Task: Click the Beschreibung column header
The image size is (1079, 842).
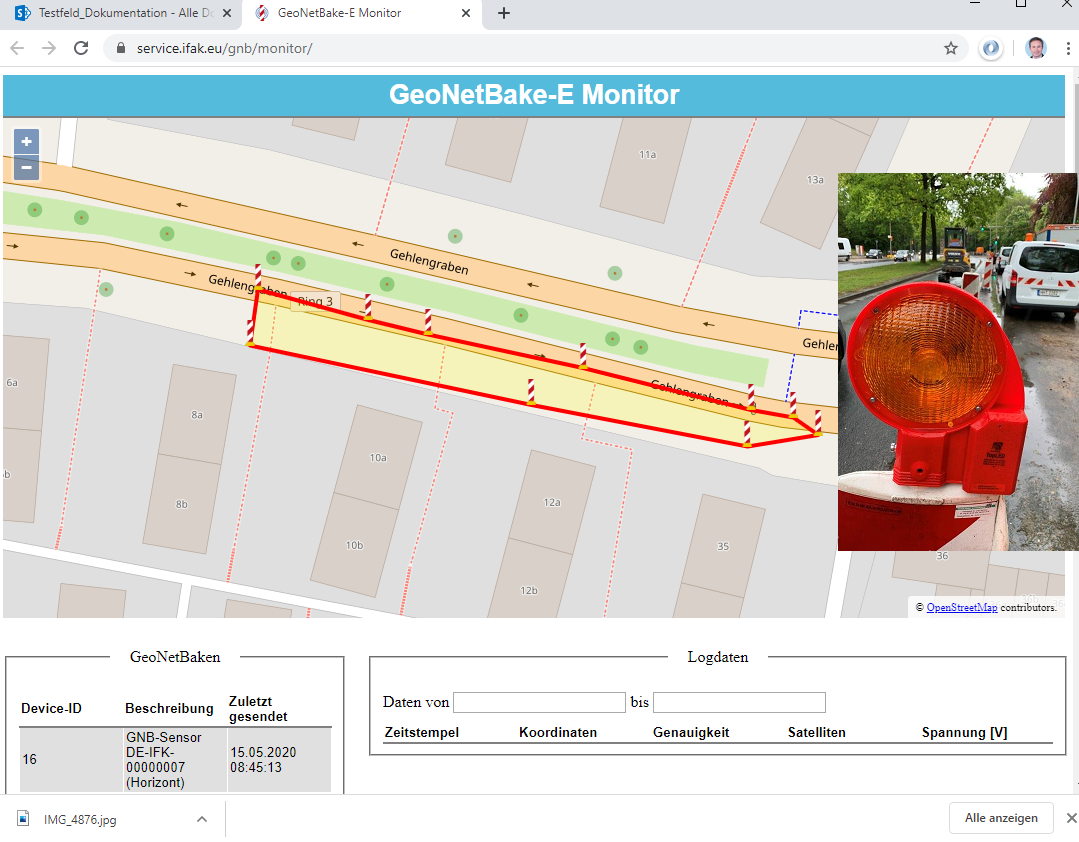Action: [x=169, y=709]
